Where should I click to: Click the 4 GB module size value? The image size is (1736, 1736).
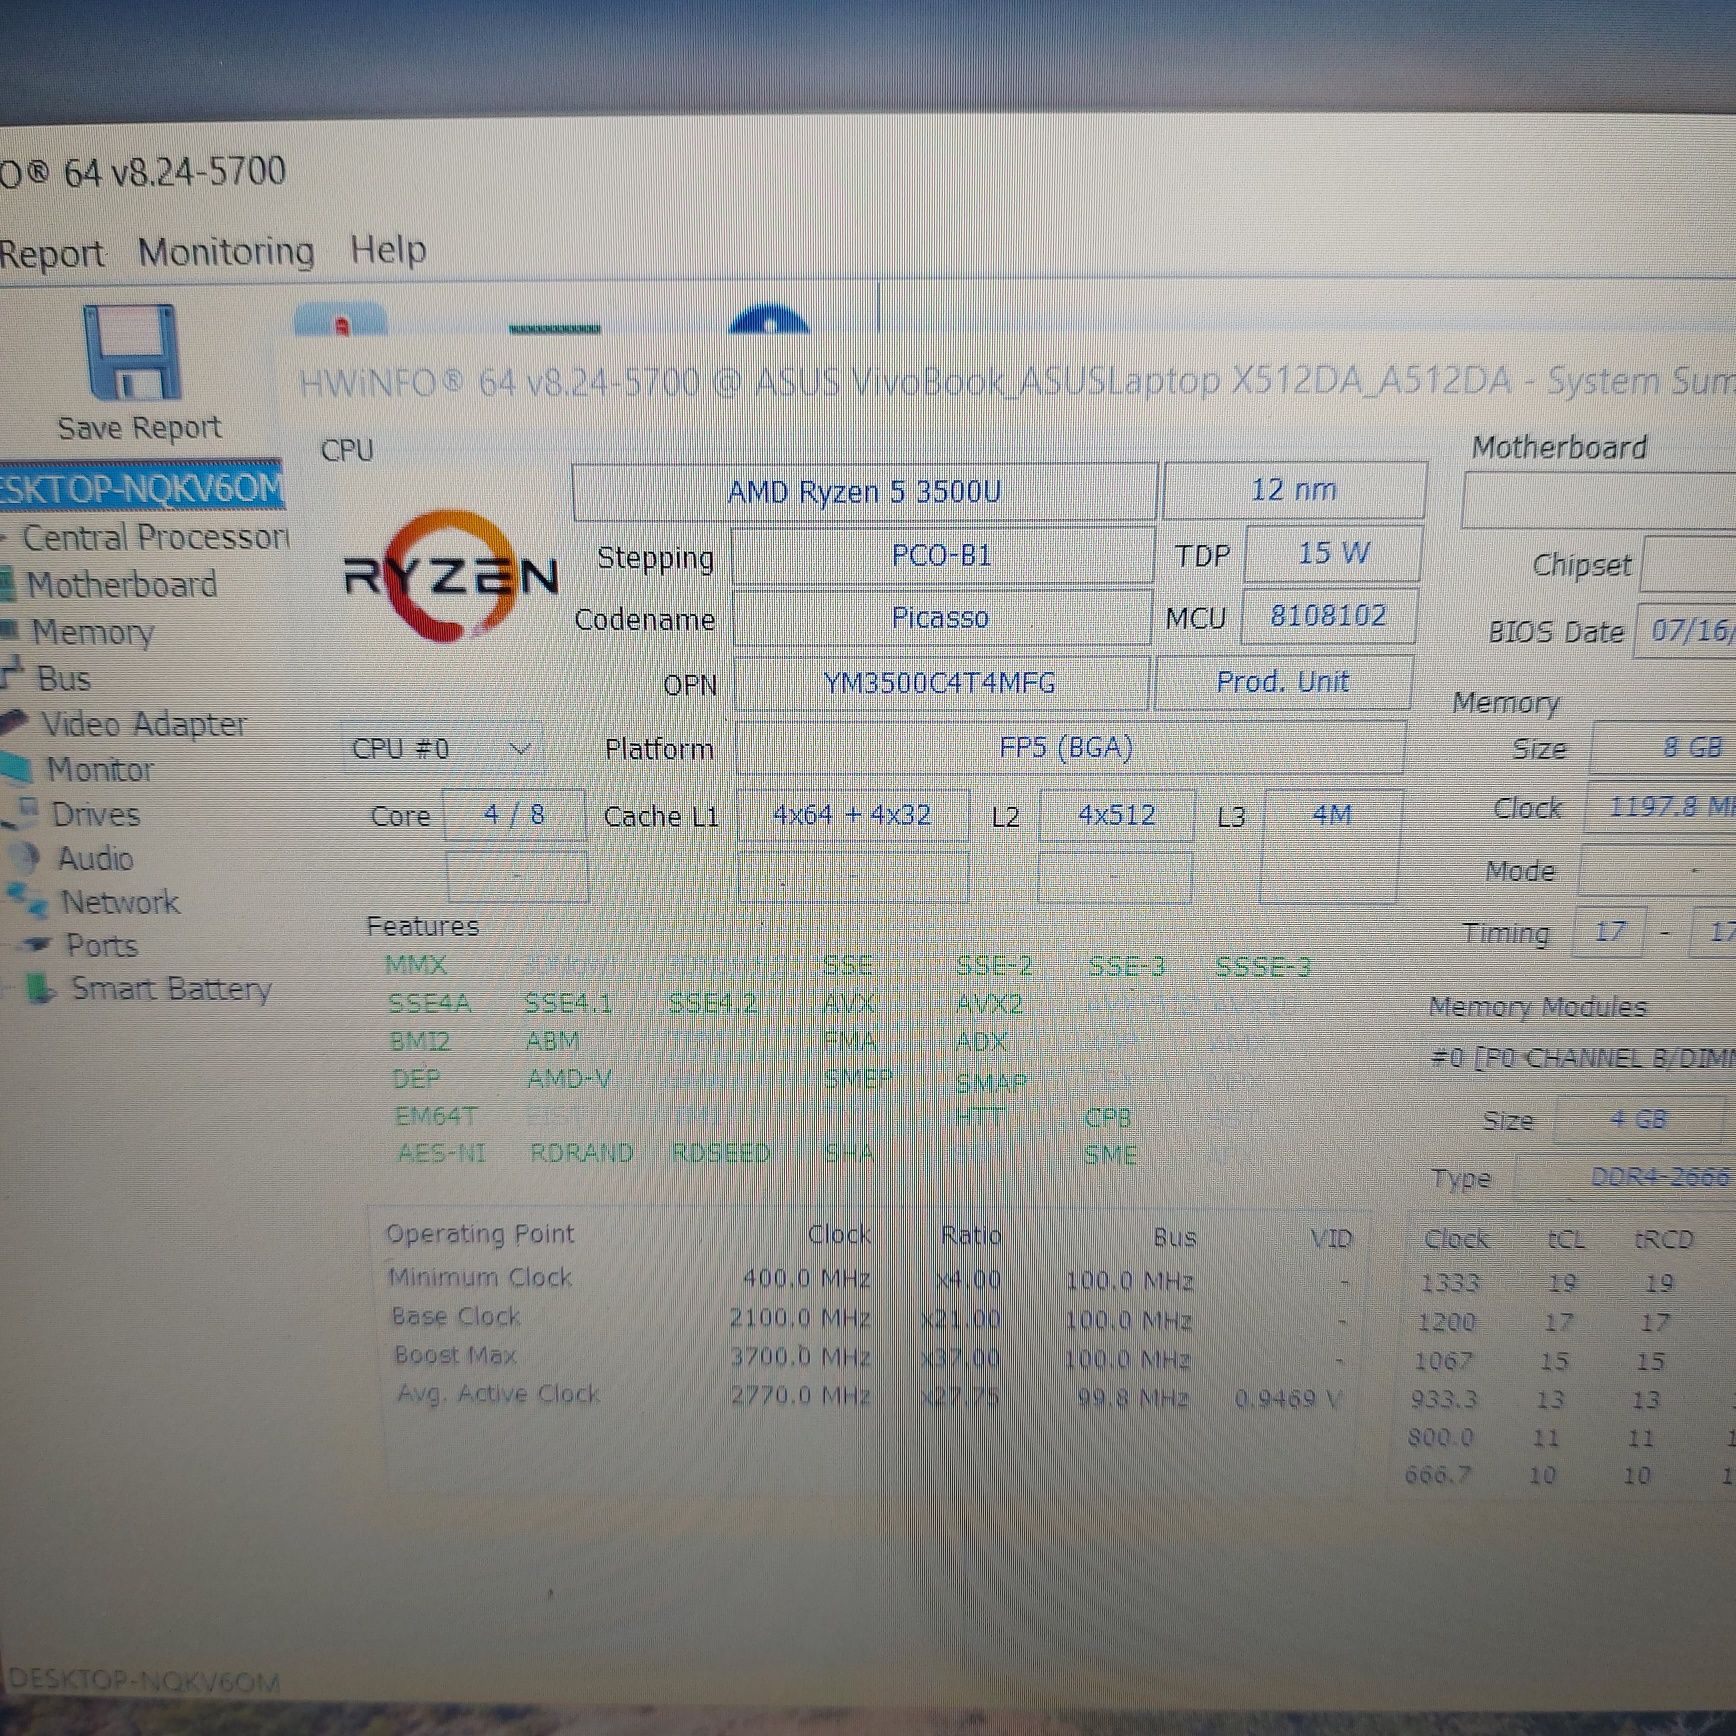(x=1640, y=1119)
